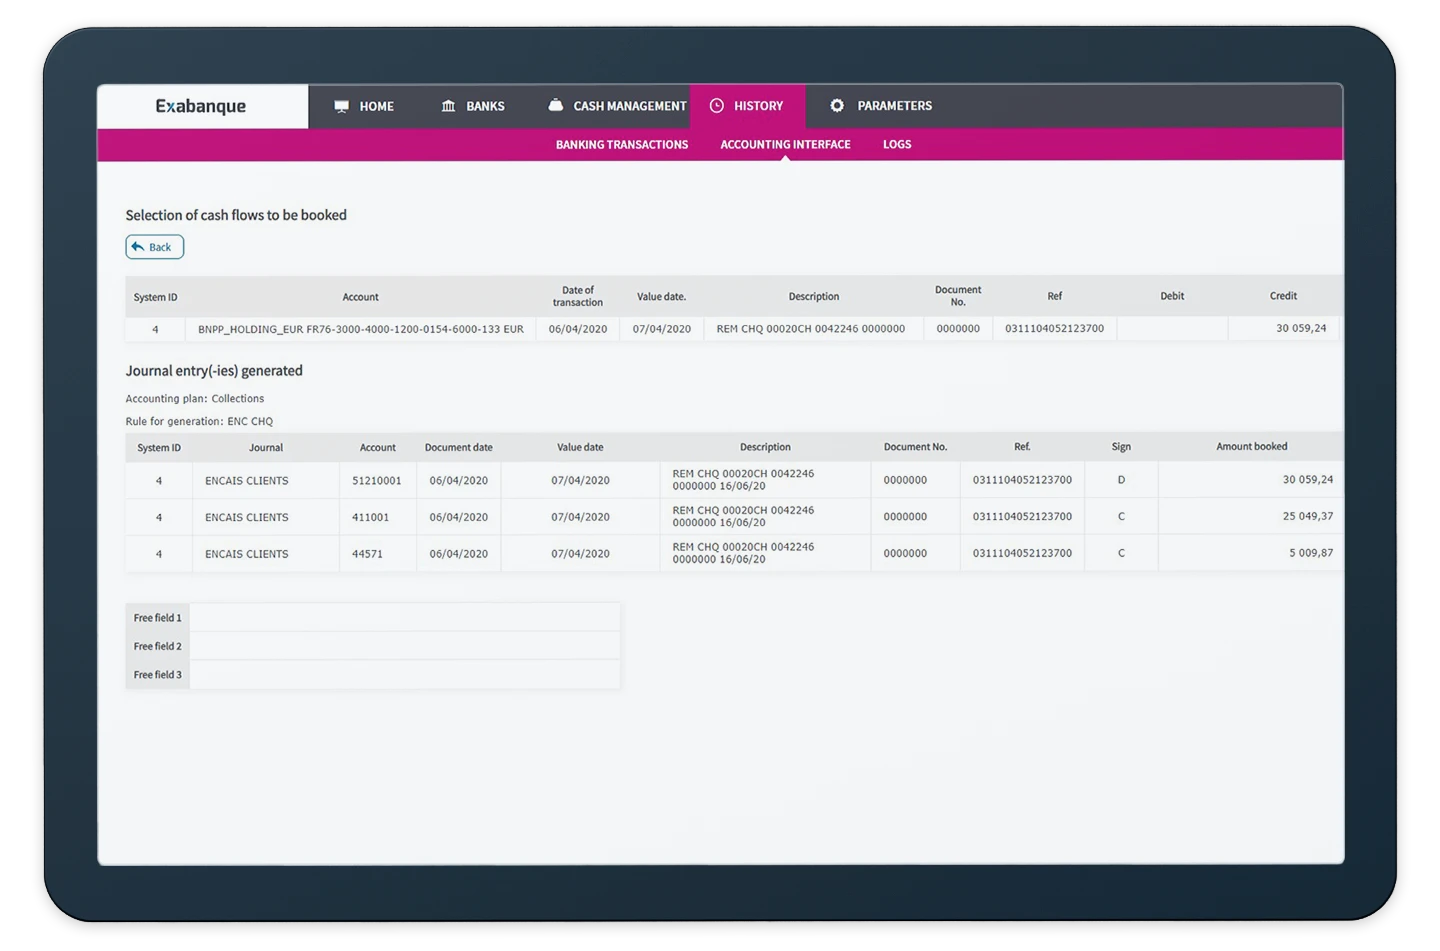Click into the Free field 1 input

(x=404, y=618)
